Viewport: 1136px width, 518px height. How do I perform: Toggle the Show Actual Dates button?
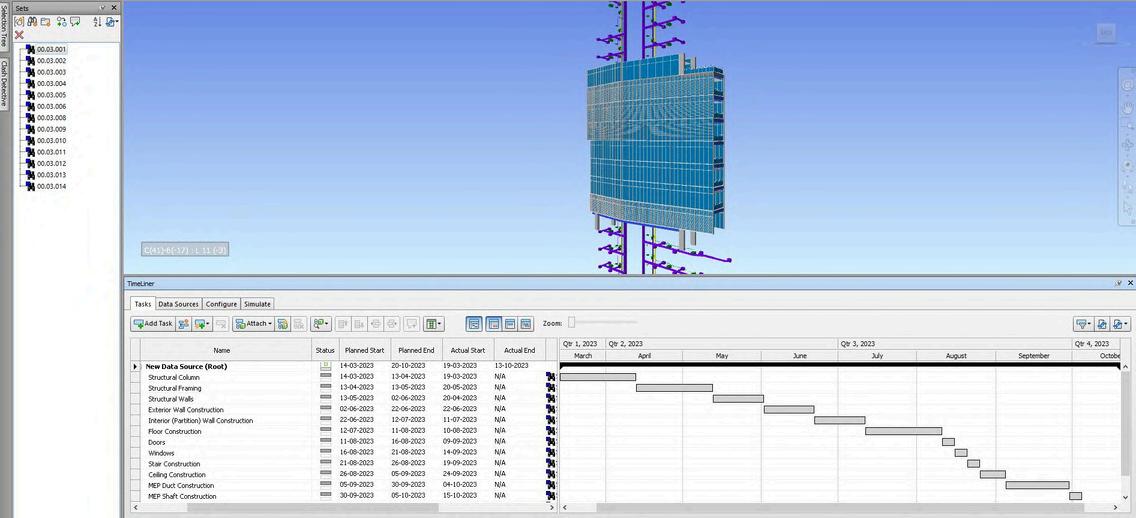pyautogui.click(x=509, y=324)
